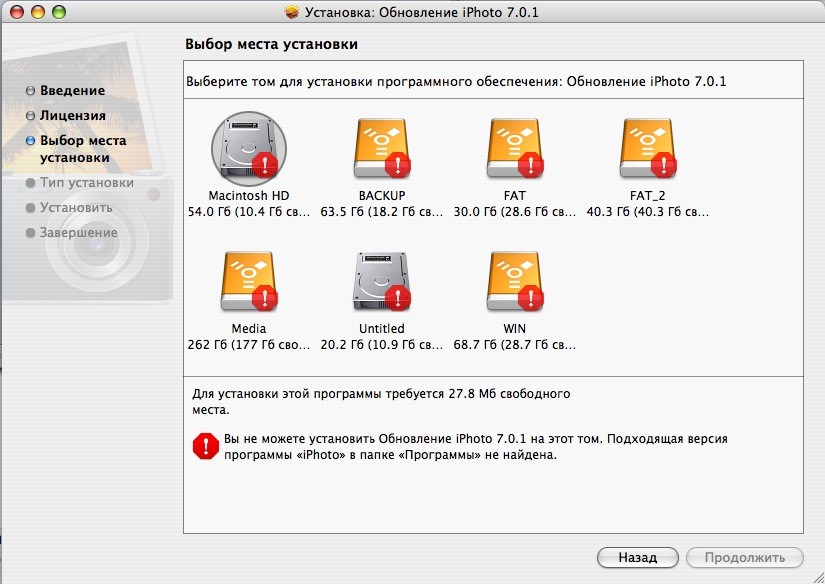Open the Лицензия step in sidebar
825x584 pixels.
[x=66, y=115]
